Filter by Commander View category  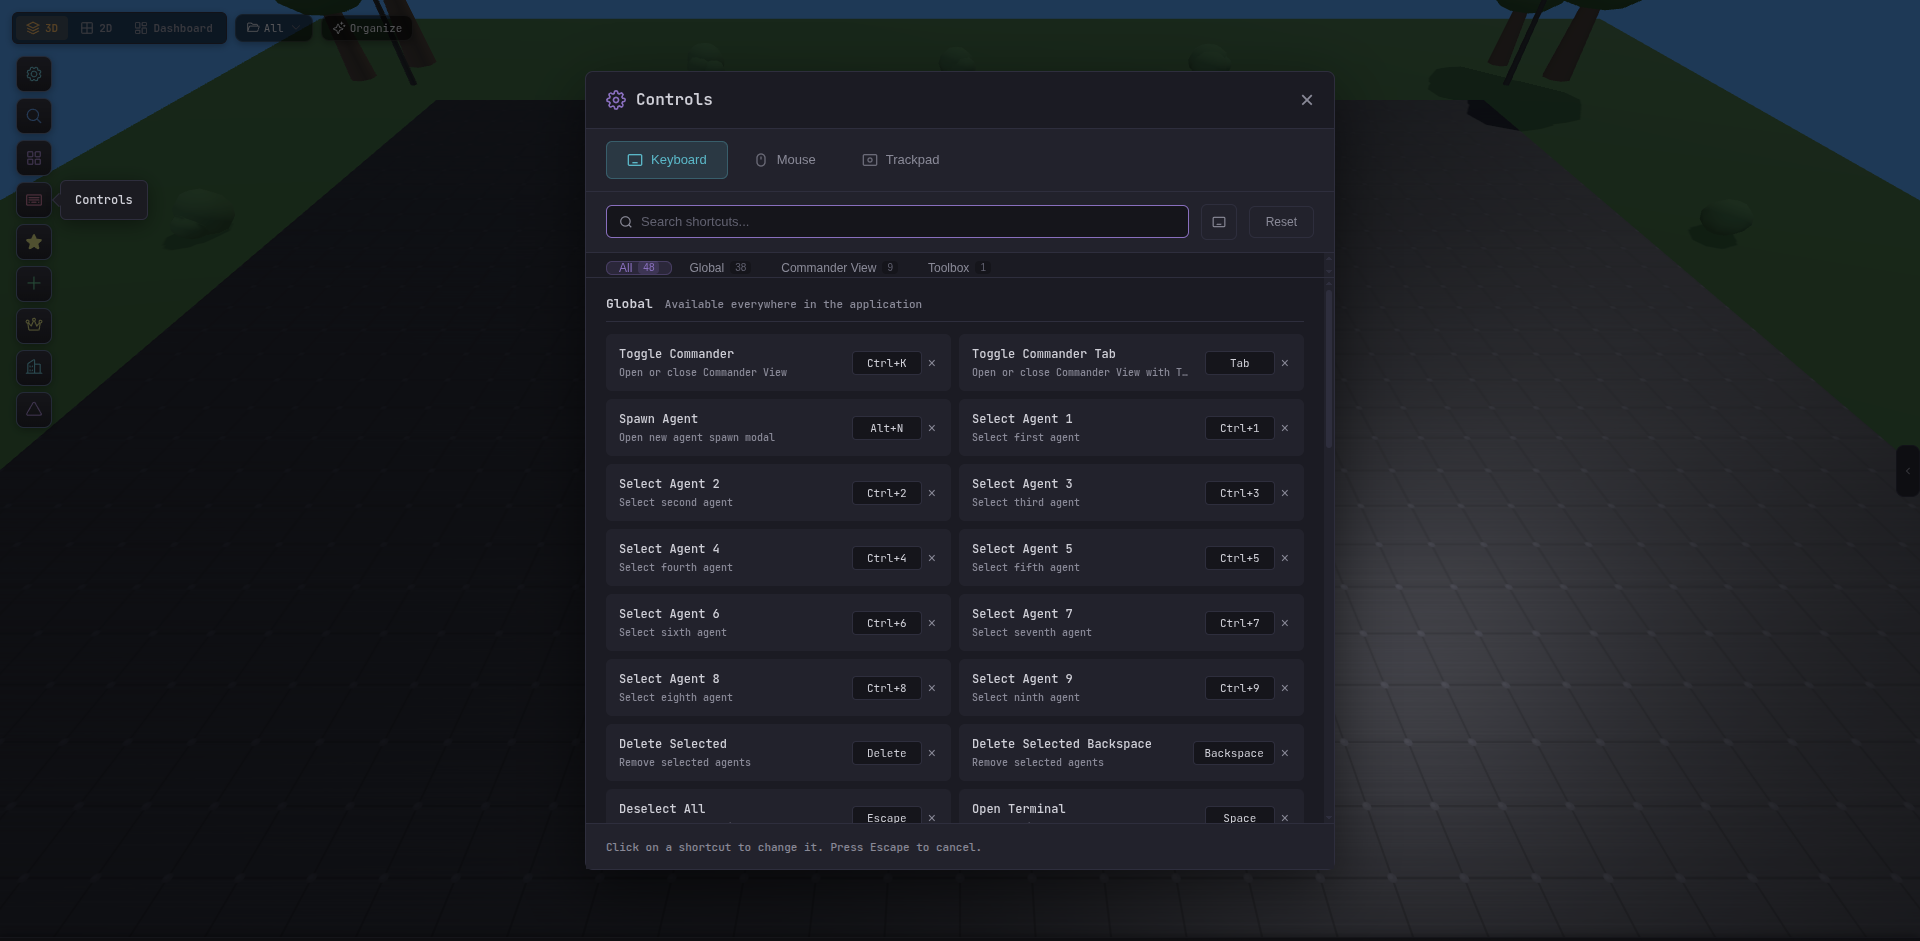point(838,268)
